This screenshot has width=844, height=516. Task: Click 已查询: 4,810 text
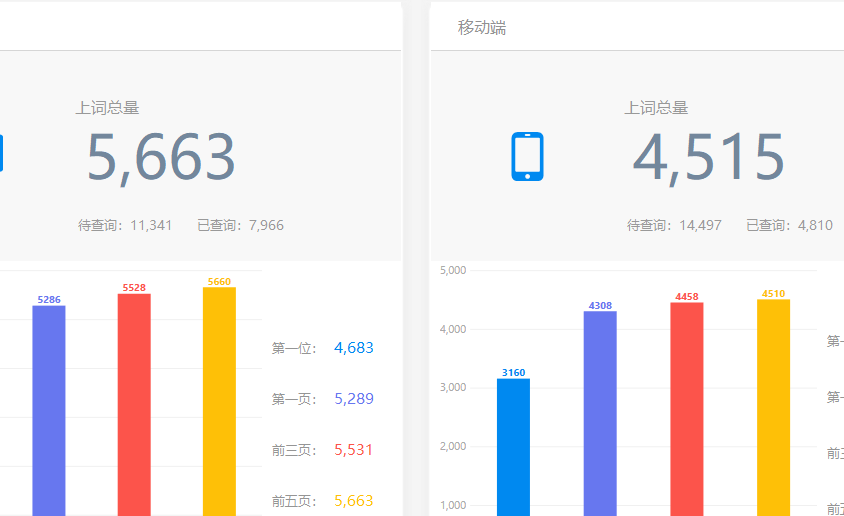[x=790, y=225]
